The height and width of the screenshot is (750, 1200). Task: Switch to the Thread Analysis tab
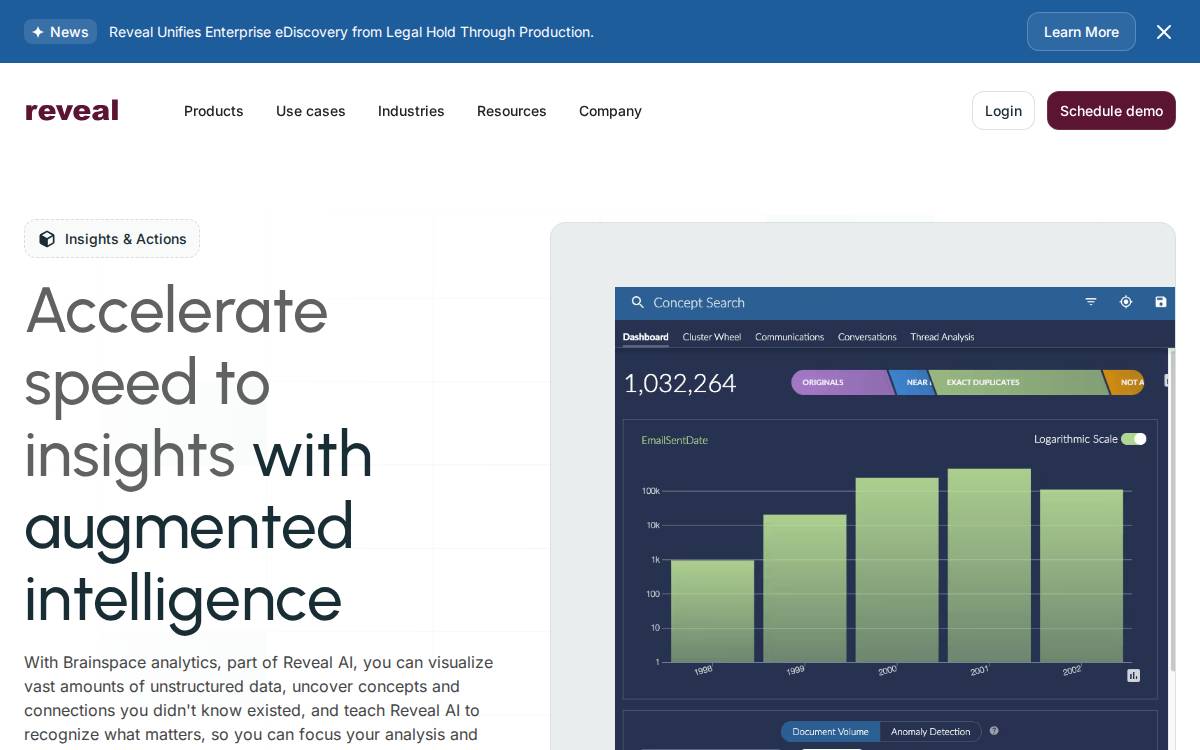(x=942, y=337)
